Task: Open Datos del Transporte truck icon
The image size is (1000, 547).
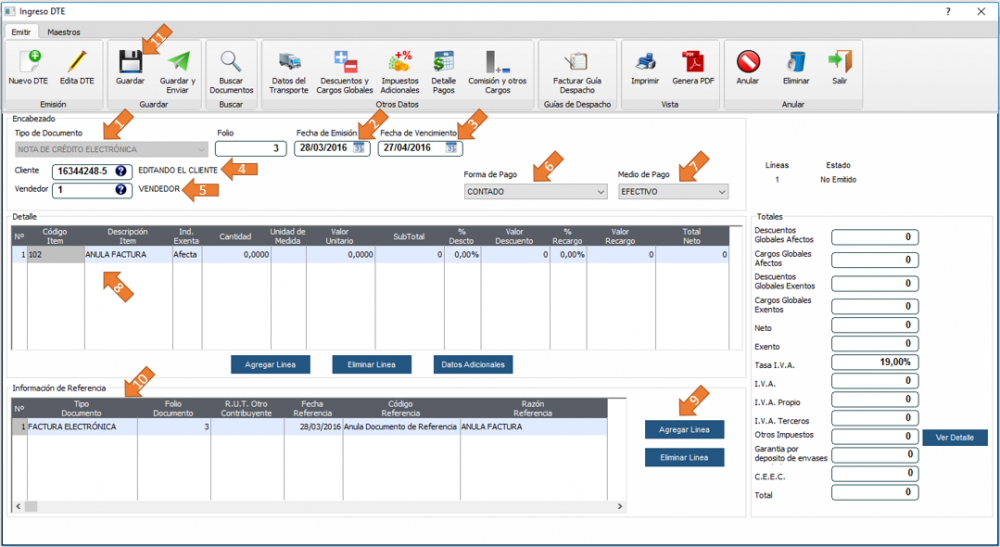Action: (290, 62)
